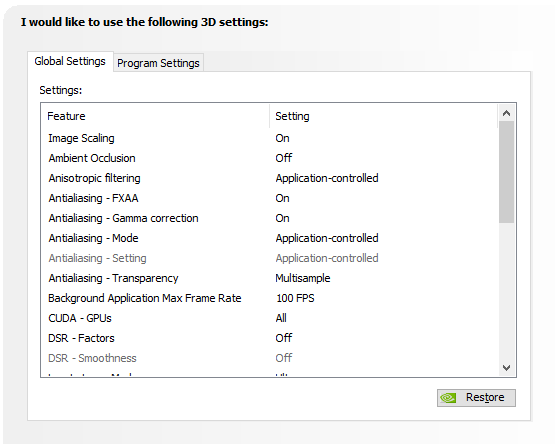Image resolution: width=555 pixels, height=444 pixels.
Task: Click the NVIDIA logo on Restore button
Action: click(448, 398)
